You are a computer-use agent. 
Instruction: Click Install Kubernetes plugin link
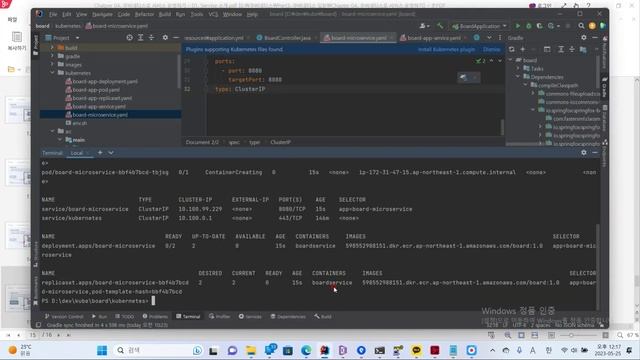point(447,49)
